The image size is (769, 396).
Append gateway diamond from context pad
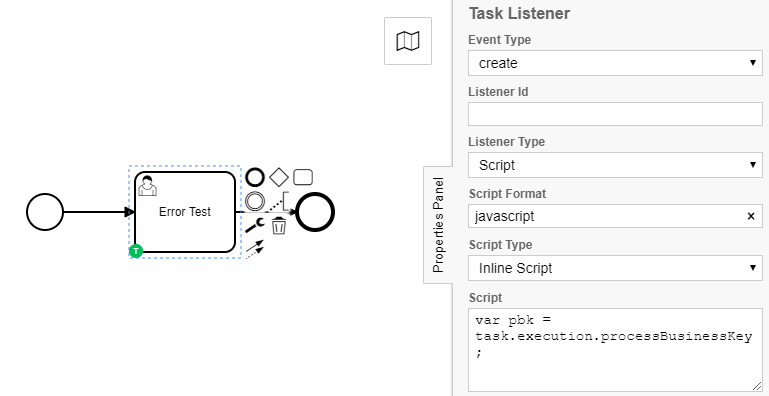(279, 177)
